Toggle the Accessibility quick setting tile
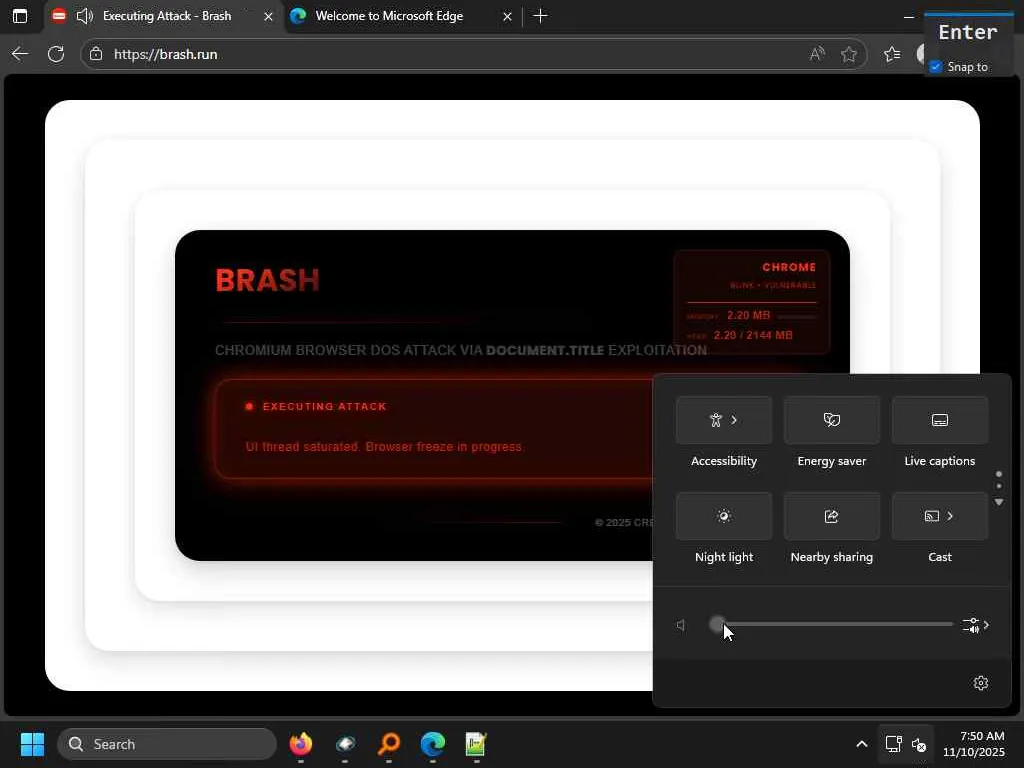Viewport: 1024px width, 768px height. (x=724, y=420)
